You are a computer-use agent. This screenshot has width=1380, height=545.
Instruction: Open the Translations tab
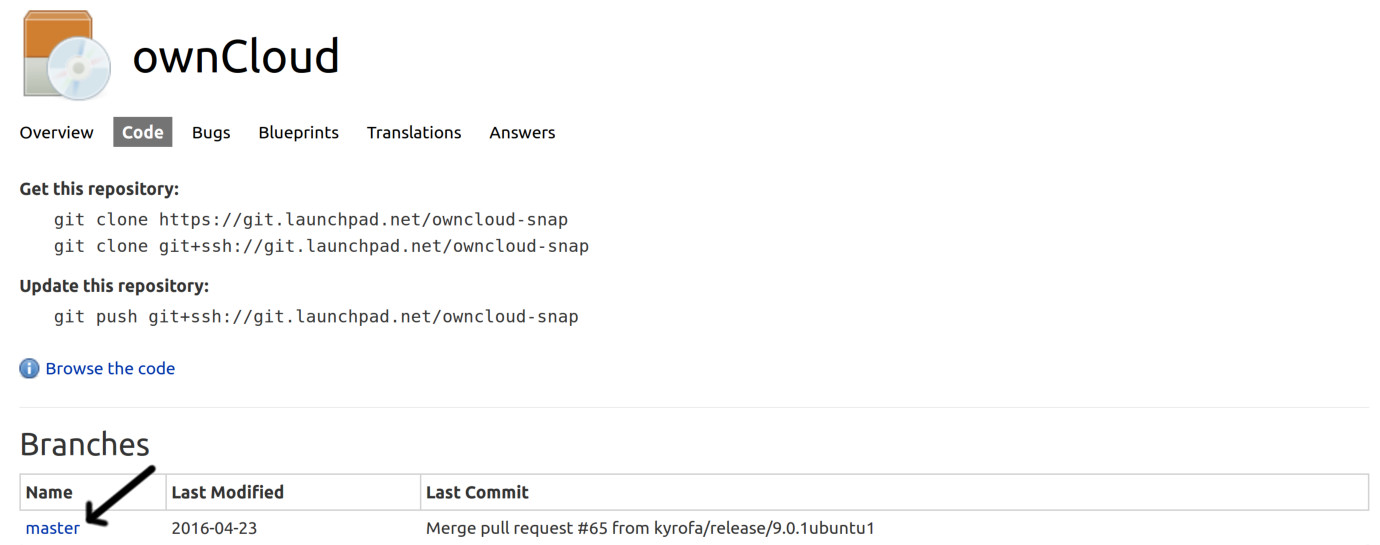pyautogui.click(x=414, y=132)
